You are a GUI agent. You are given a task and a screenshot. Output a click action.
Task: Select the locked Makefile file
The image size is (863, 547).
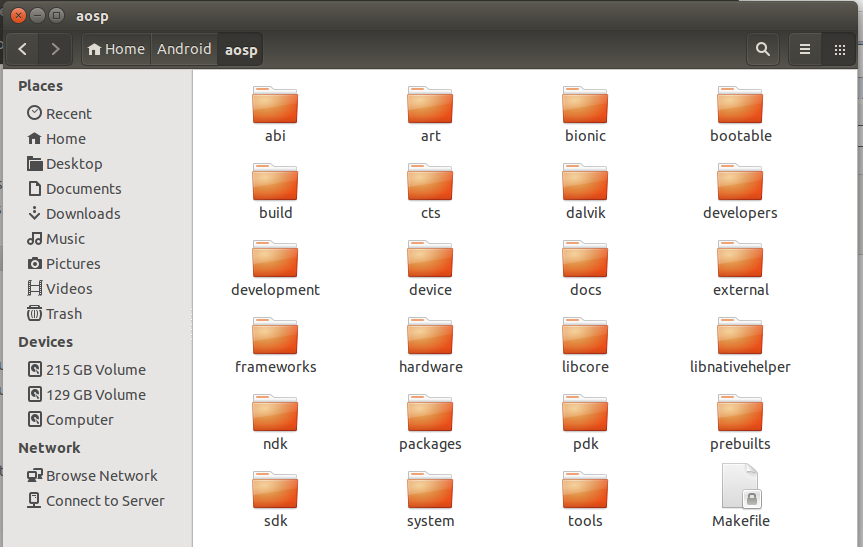tap(741, 495)
